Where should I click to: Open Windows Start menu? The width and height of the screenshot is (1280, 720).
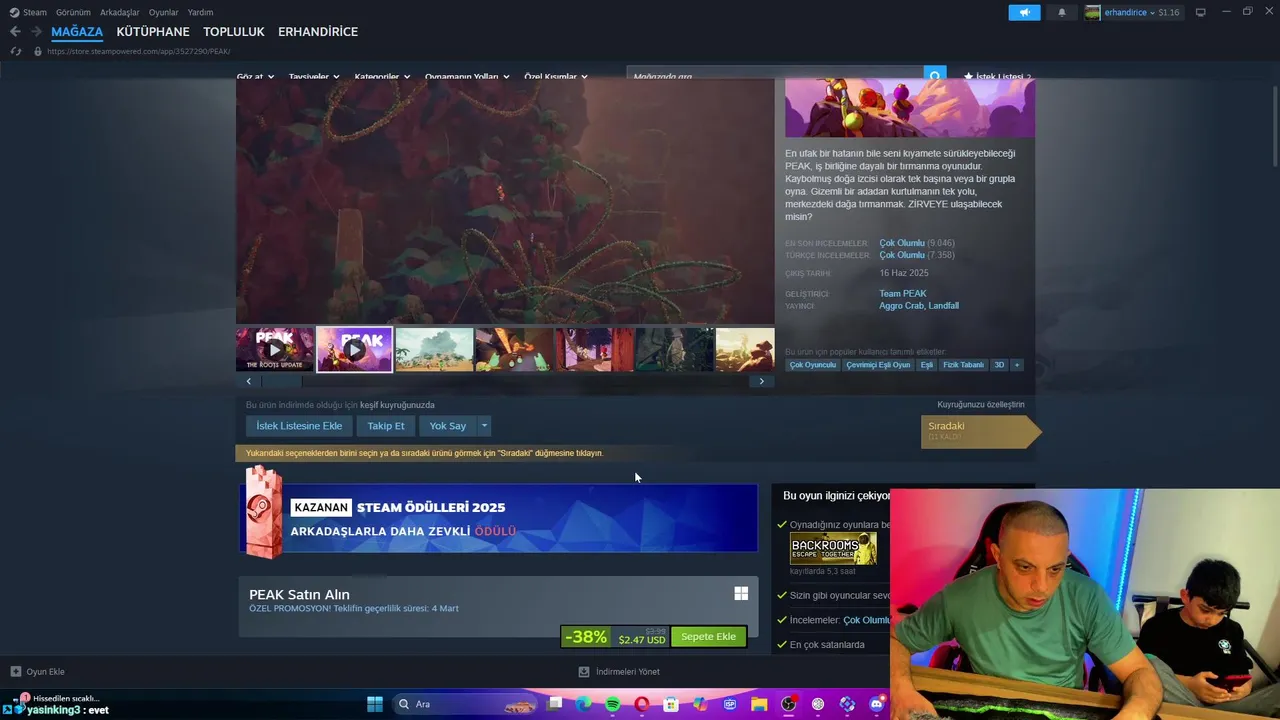point(375,704)
